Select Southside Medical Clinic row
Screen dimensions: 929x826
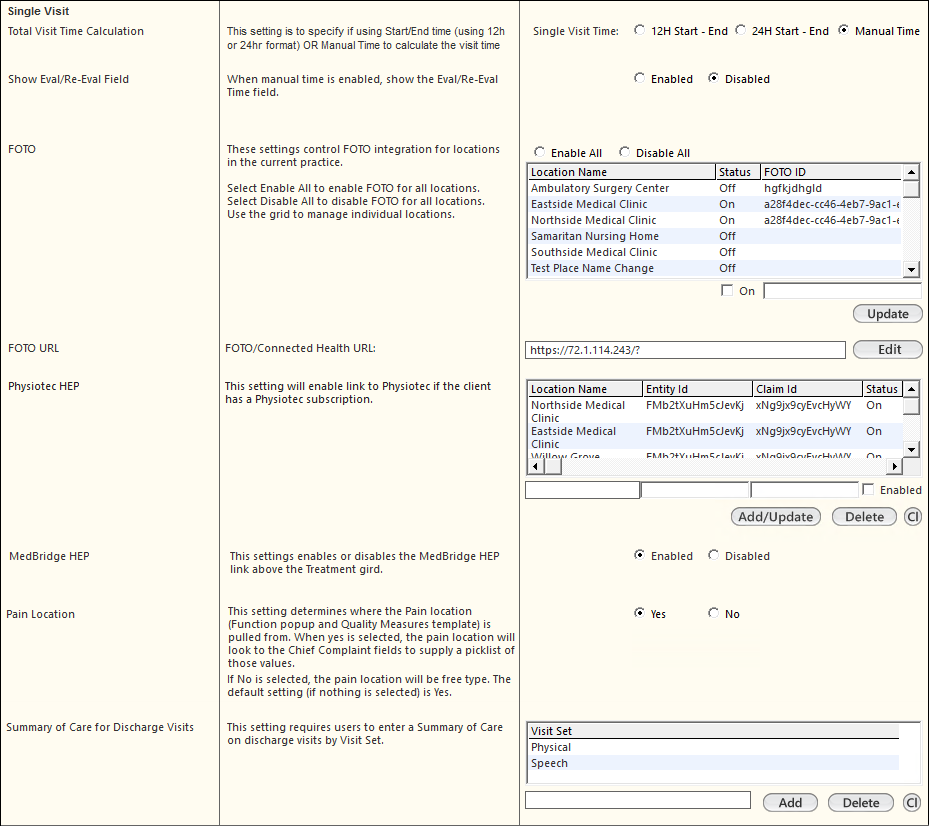click(715, 252)
